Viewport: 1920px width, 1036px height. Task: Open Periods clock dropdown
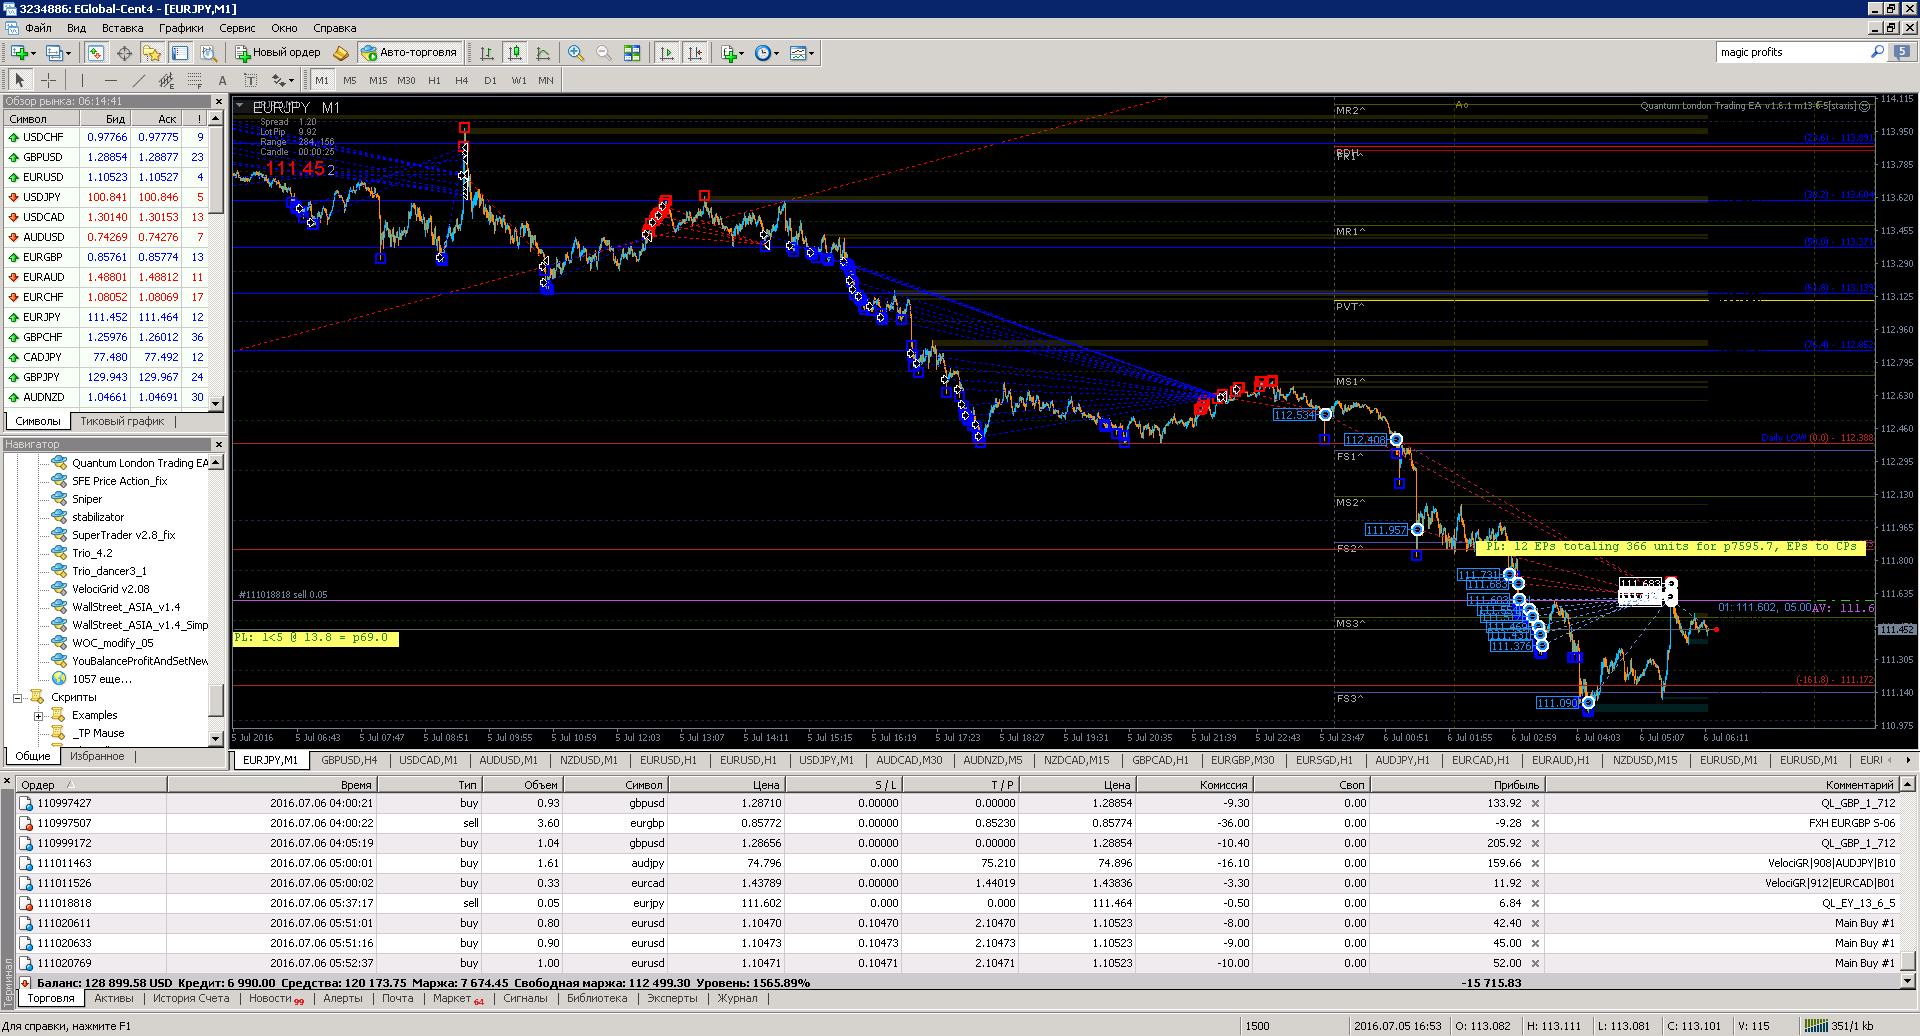(x=776, y=53)
